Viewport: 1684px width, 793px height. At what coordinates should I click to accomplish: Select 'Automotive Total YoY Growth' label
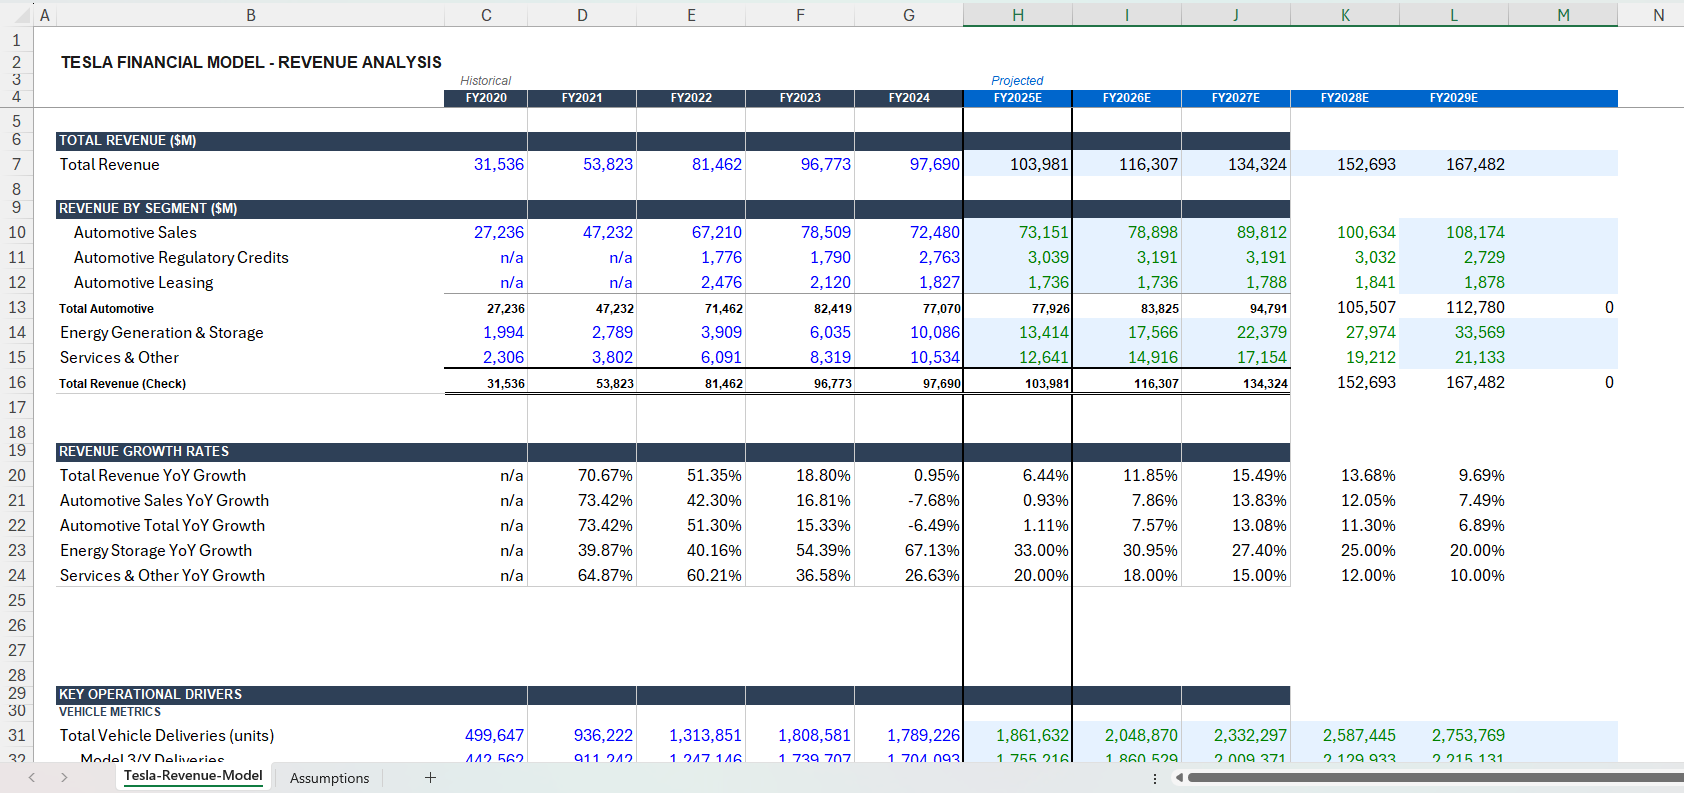[162, 525]
